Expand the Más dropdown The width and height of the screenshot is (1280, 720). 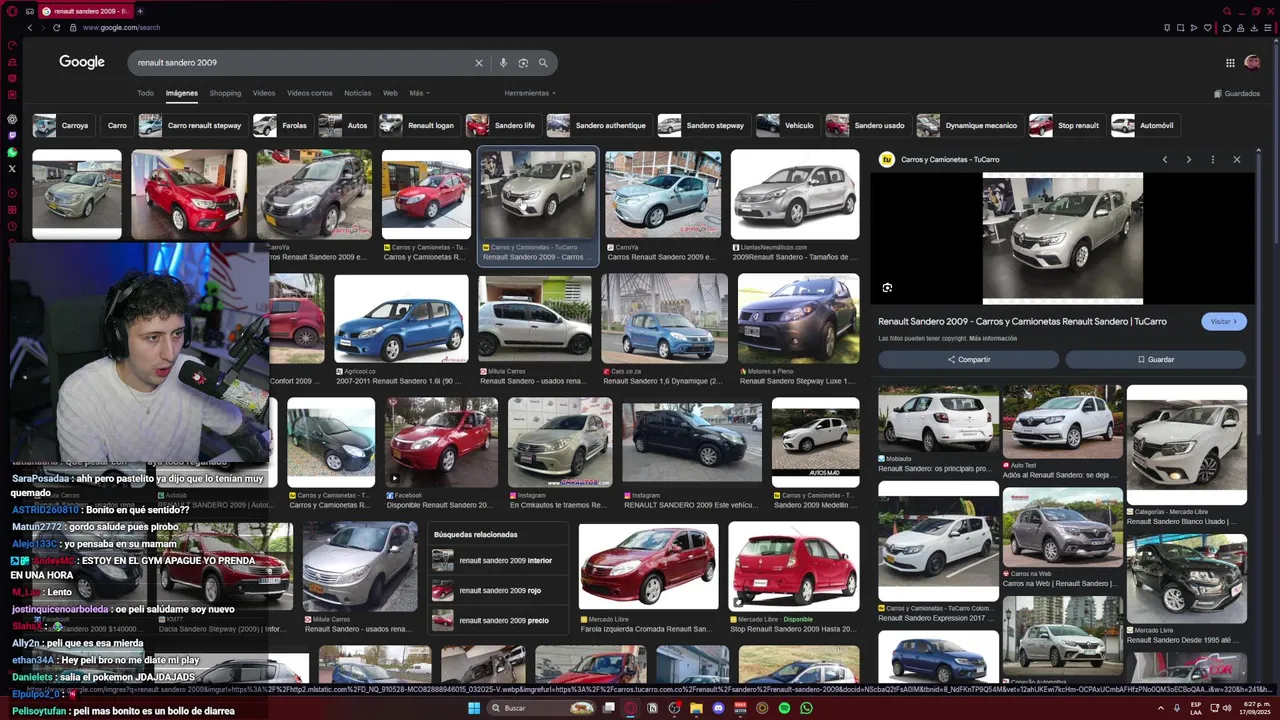click(419, 93)
